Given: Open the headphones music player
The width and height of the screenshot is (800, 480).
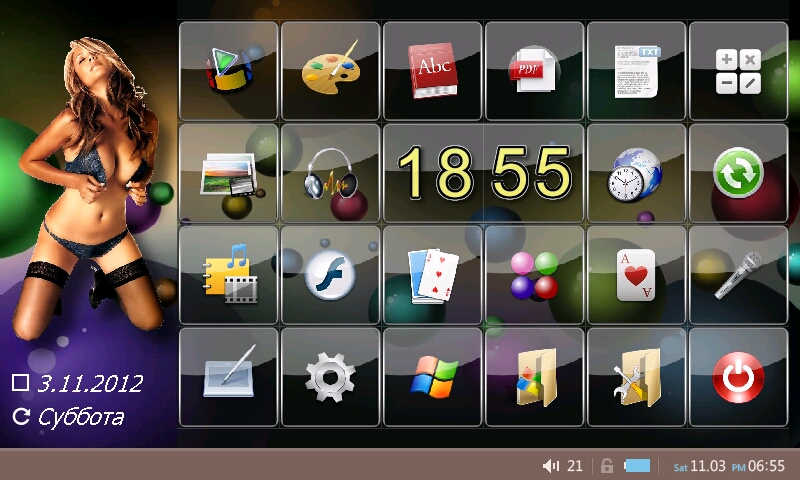Looking at the screenshot, I should click(x=330, y=173).
